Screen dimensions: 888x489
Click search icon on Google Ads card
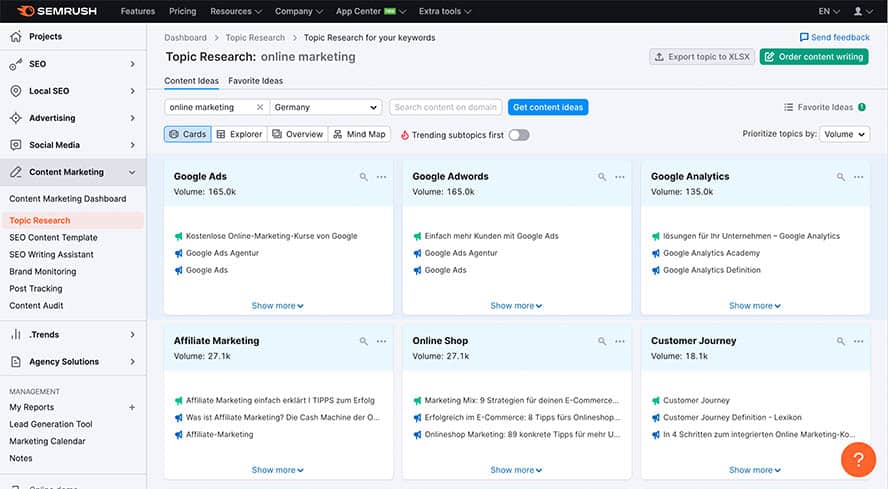tap(364, 177)
